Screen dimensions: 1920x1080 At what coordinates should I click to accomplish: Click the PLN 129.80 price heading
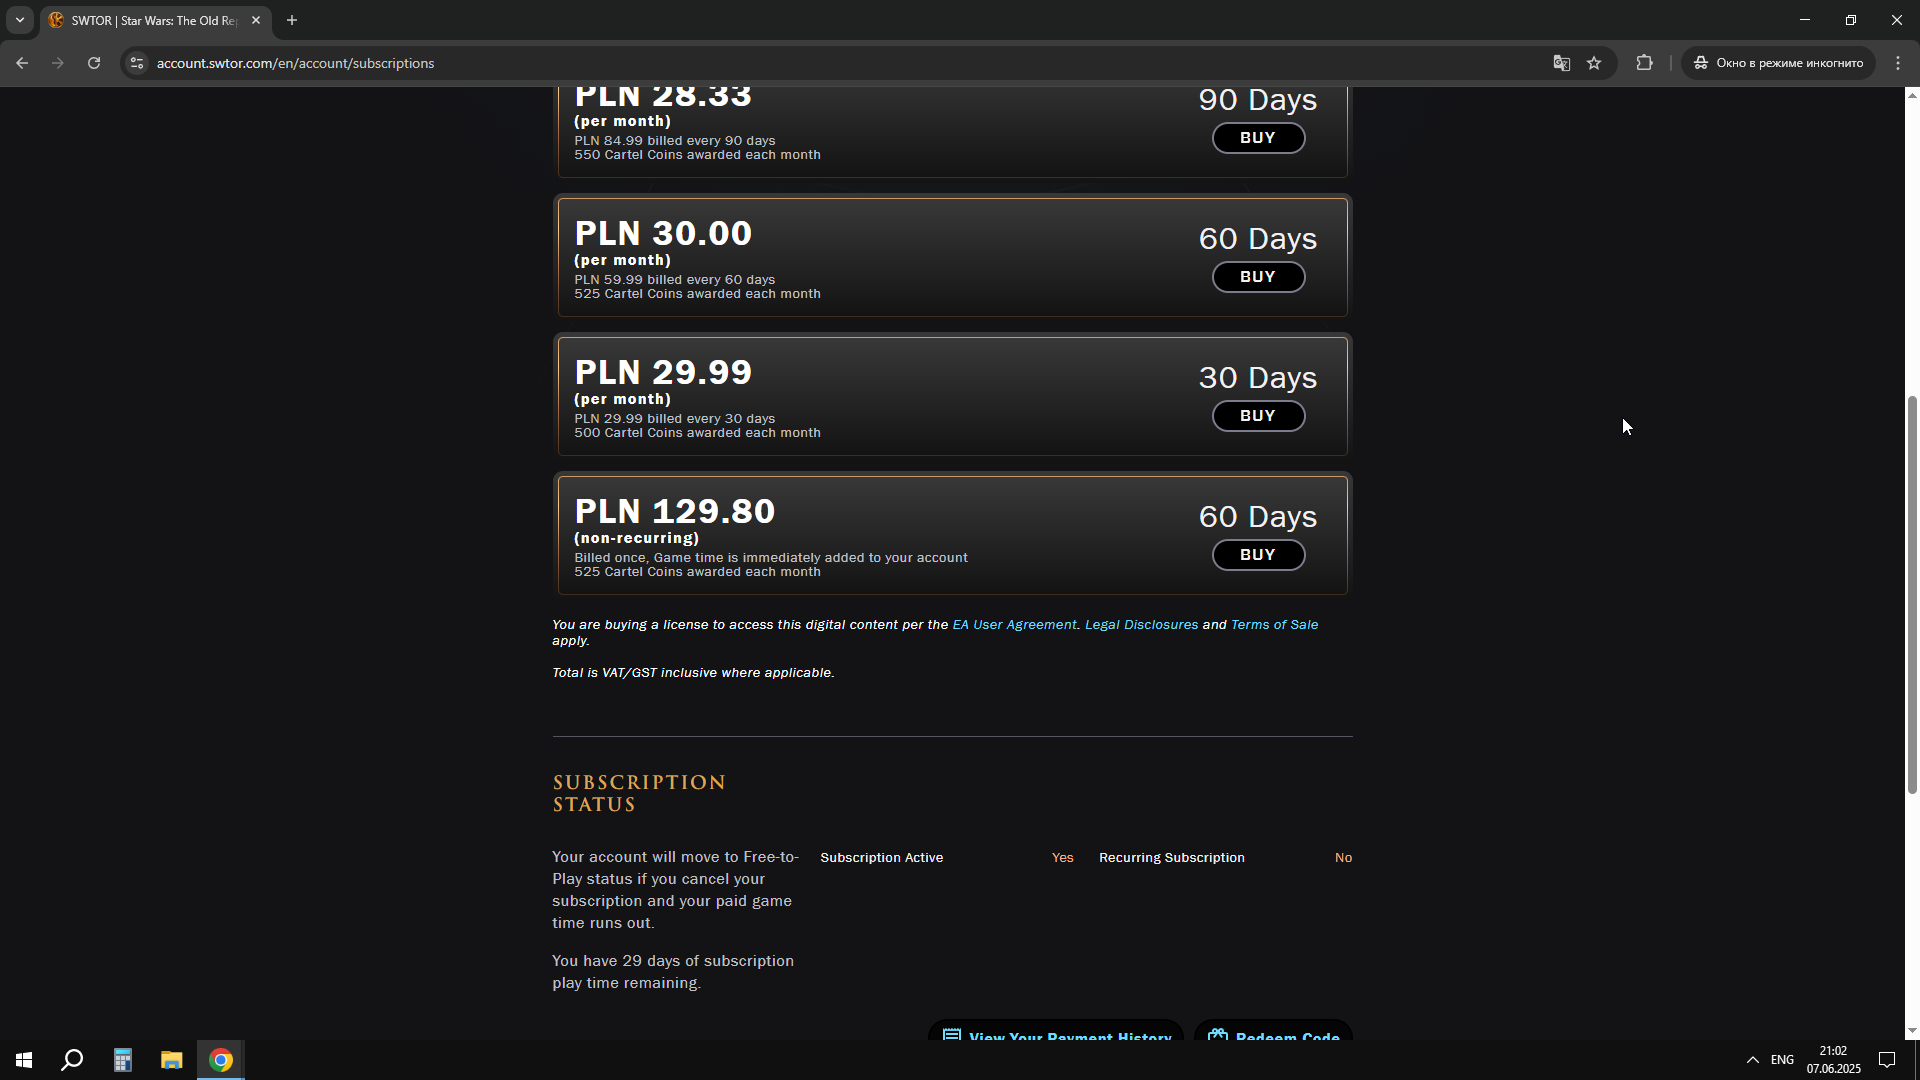(x=675, y=511)
